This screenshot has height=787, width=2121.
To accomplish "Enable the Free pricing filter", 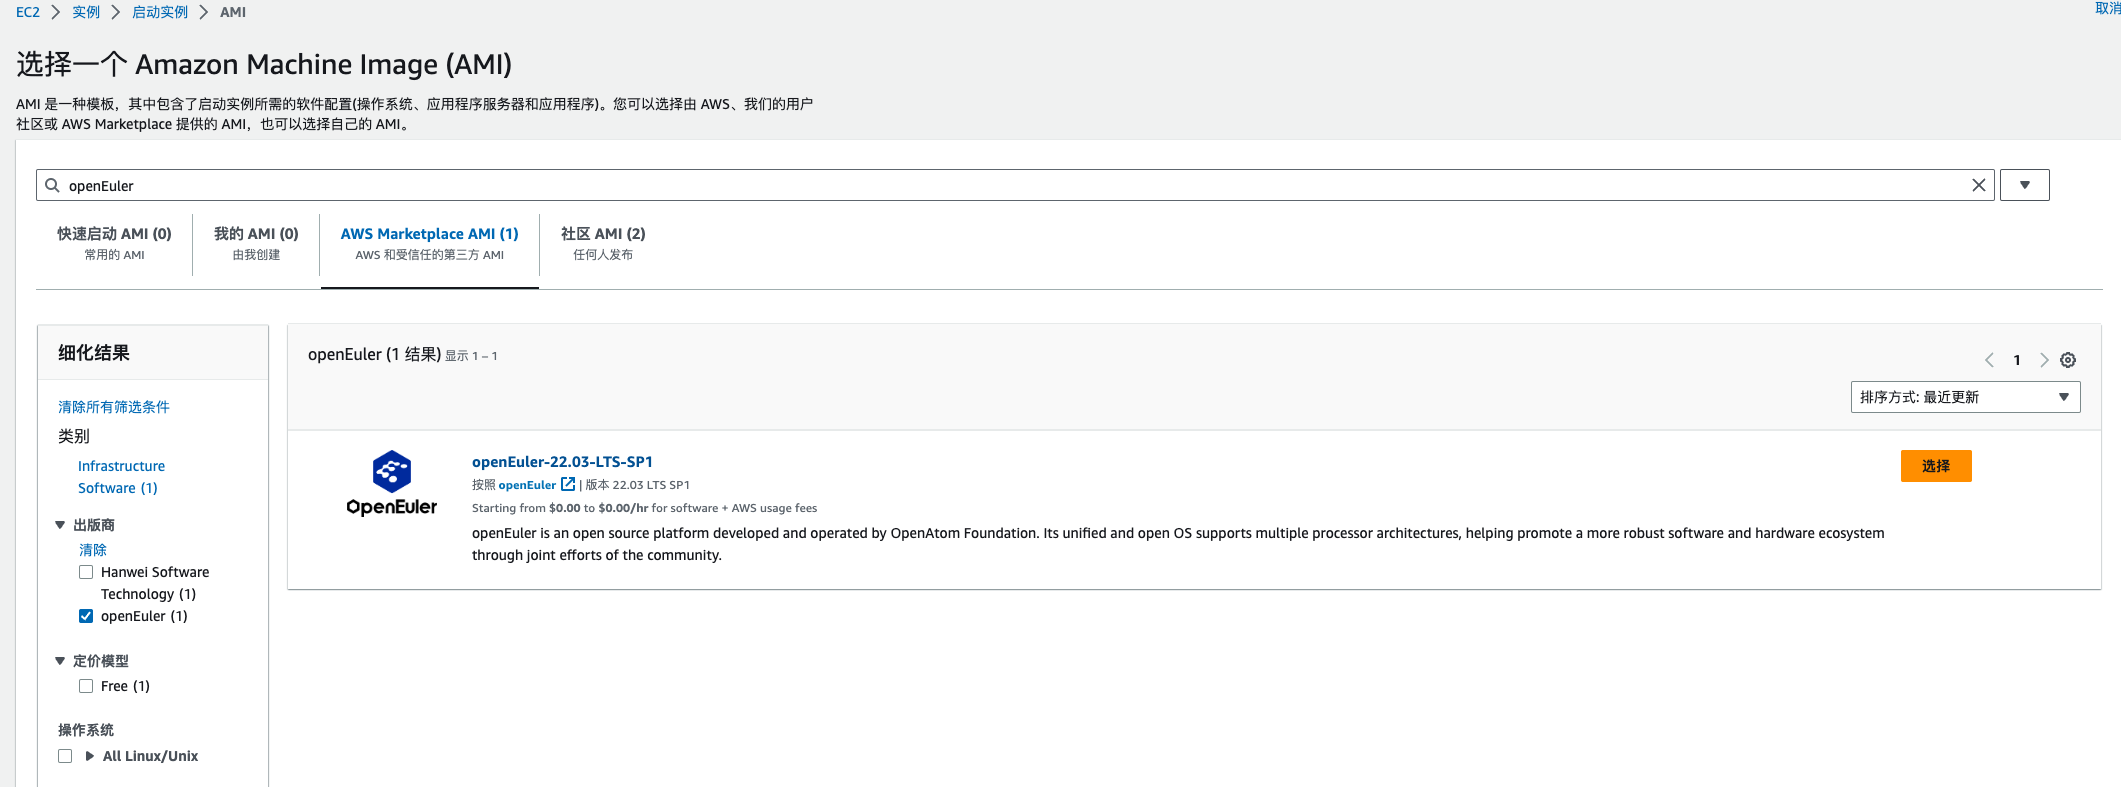I will (86, 686).
